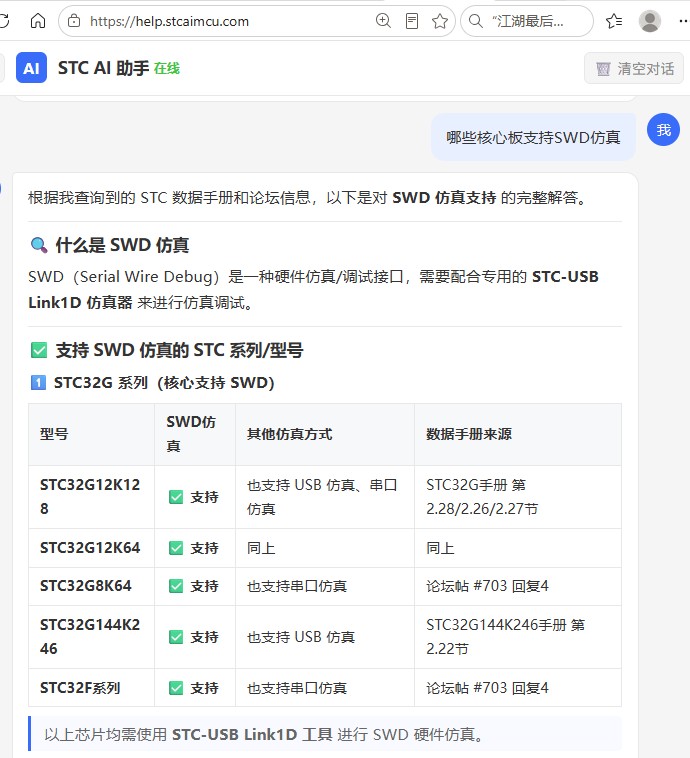Click the STC32G手册 第2.28/2.26/2.27节 cell

[x=517, y=497]
